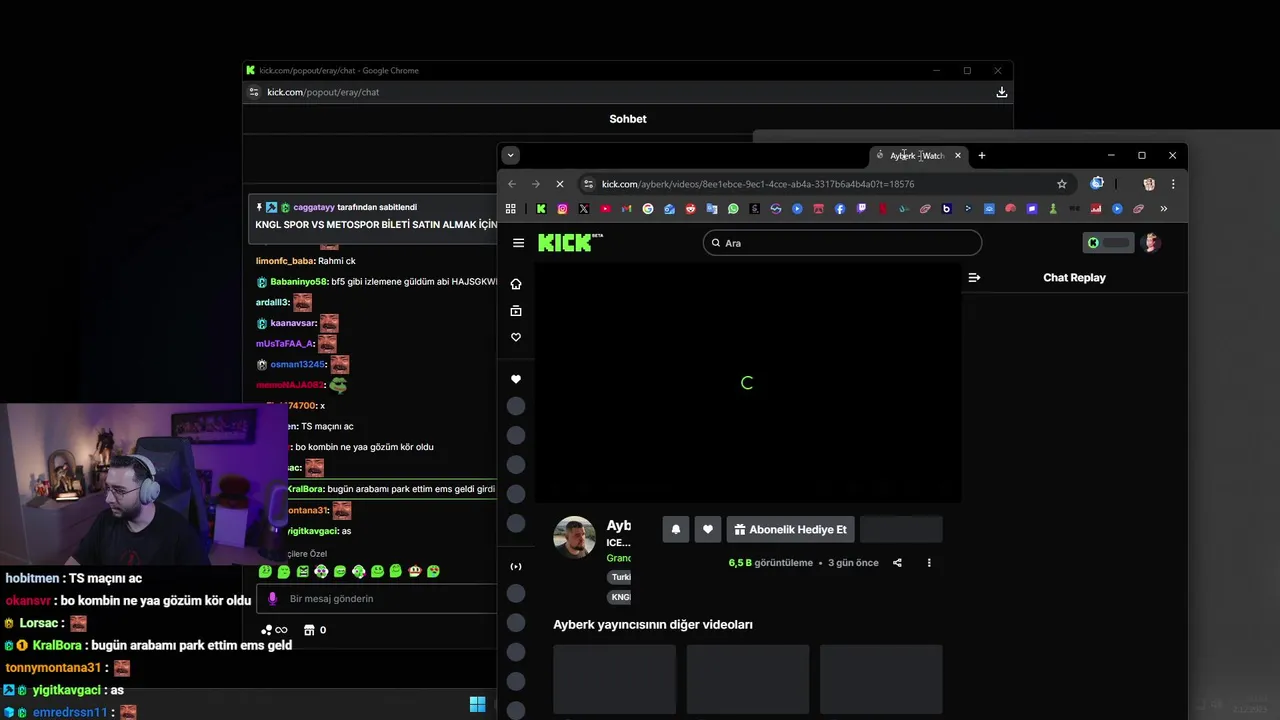Open second video thumbnail under diğer videoları
This screenshot has width=1280, height=720.
coord(748,679)
